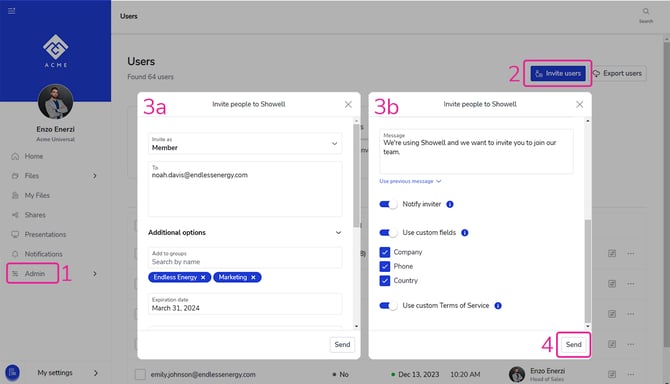Click Send in the 3a dialog
This screenshot has width=670, height=384.
[x=342, y=345]
